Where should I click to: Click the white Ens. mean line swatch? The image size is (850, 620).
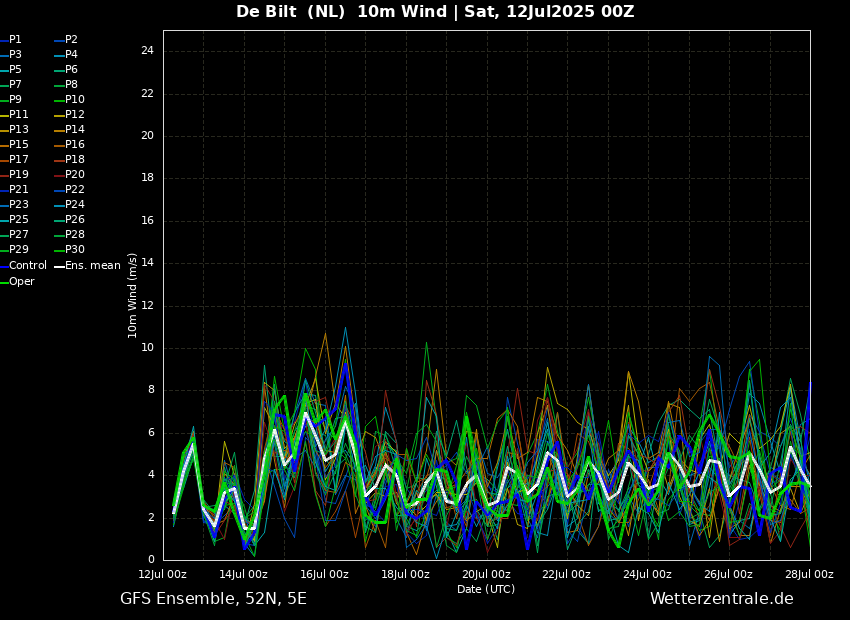pos(58,266)
